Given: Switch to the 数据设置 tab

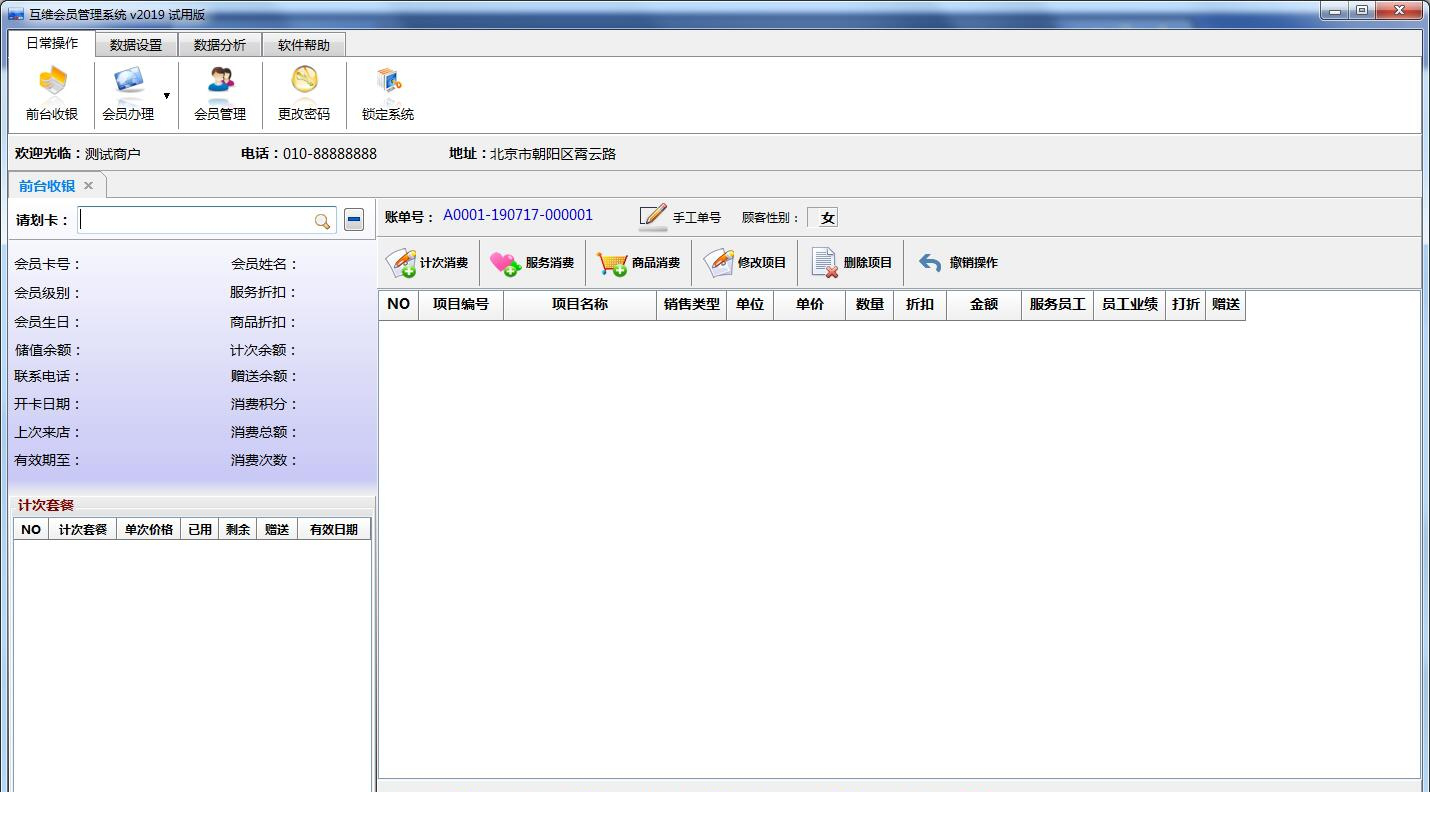Looking at the screenshot, I should pos(136,45).
